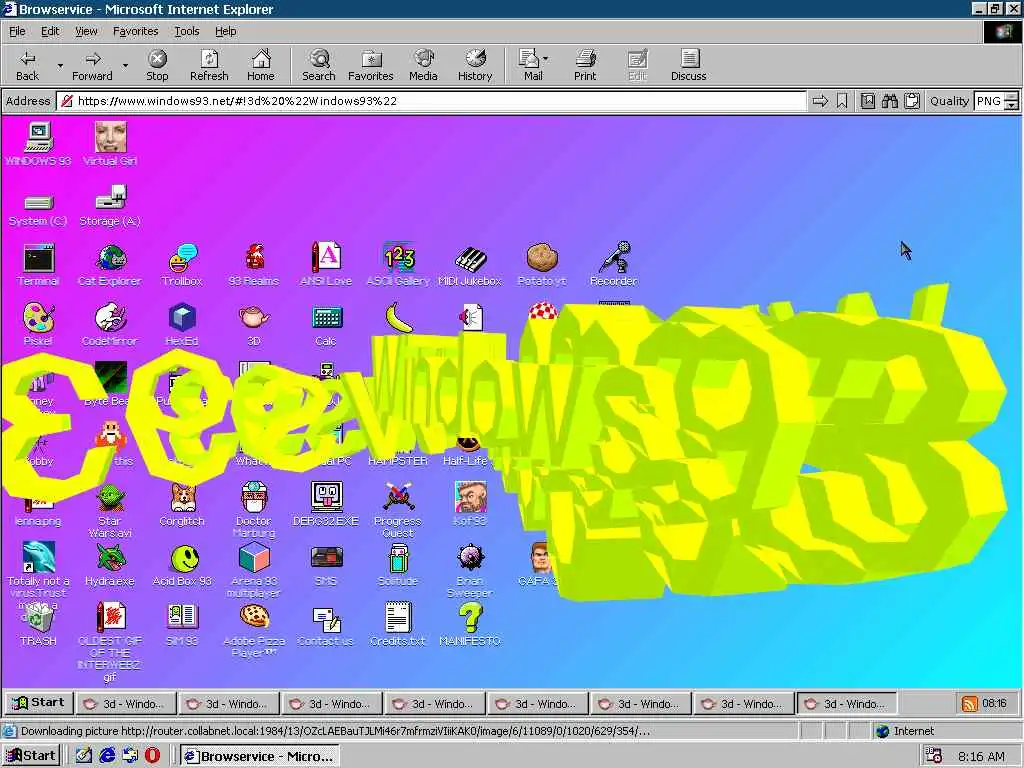Image resolution: width=1024 pixels, height=768 pixels.
Task: Select the Browservice taskbar button
Action: [259, 756]
